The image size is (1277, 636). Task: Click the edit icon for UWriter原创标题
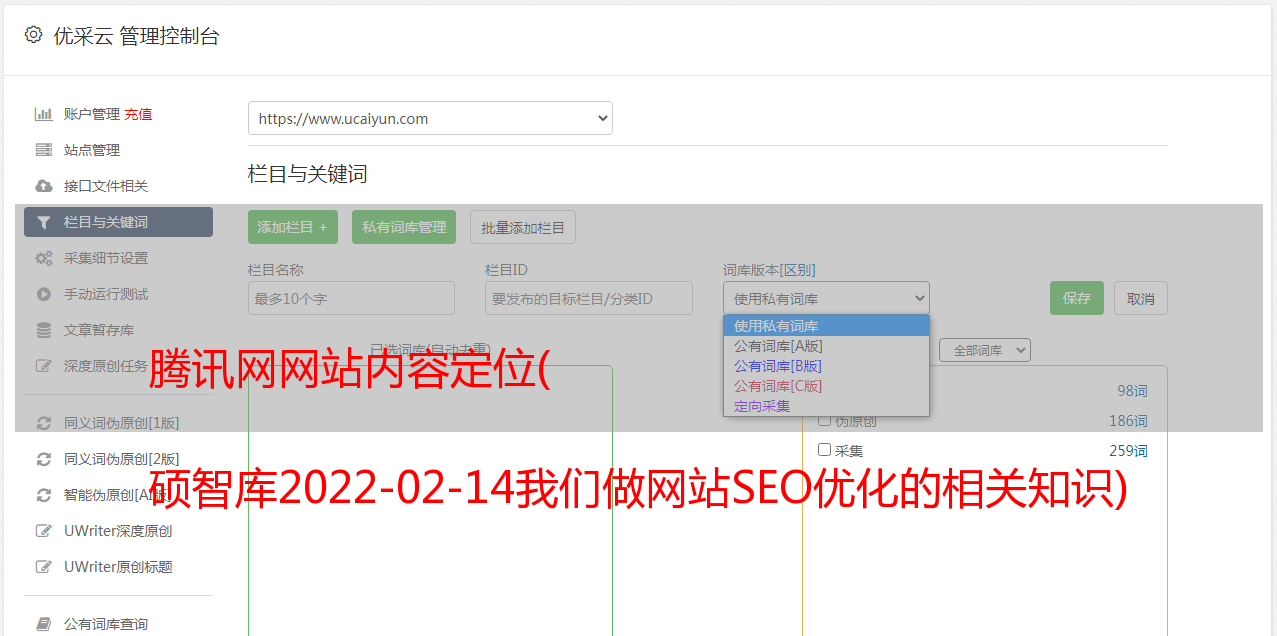pos(44,567)
